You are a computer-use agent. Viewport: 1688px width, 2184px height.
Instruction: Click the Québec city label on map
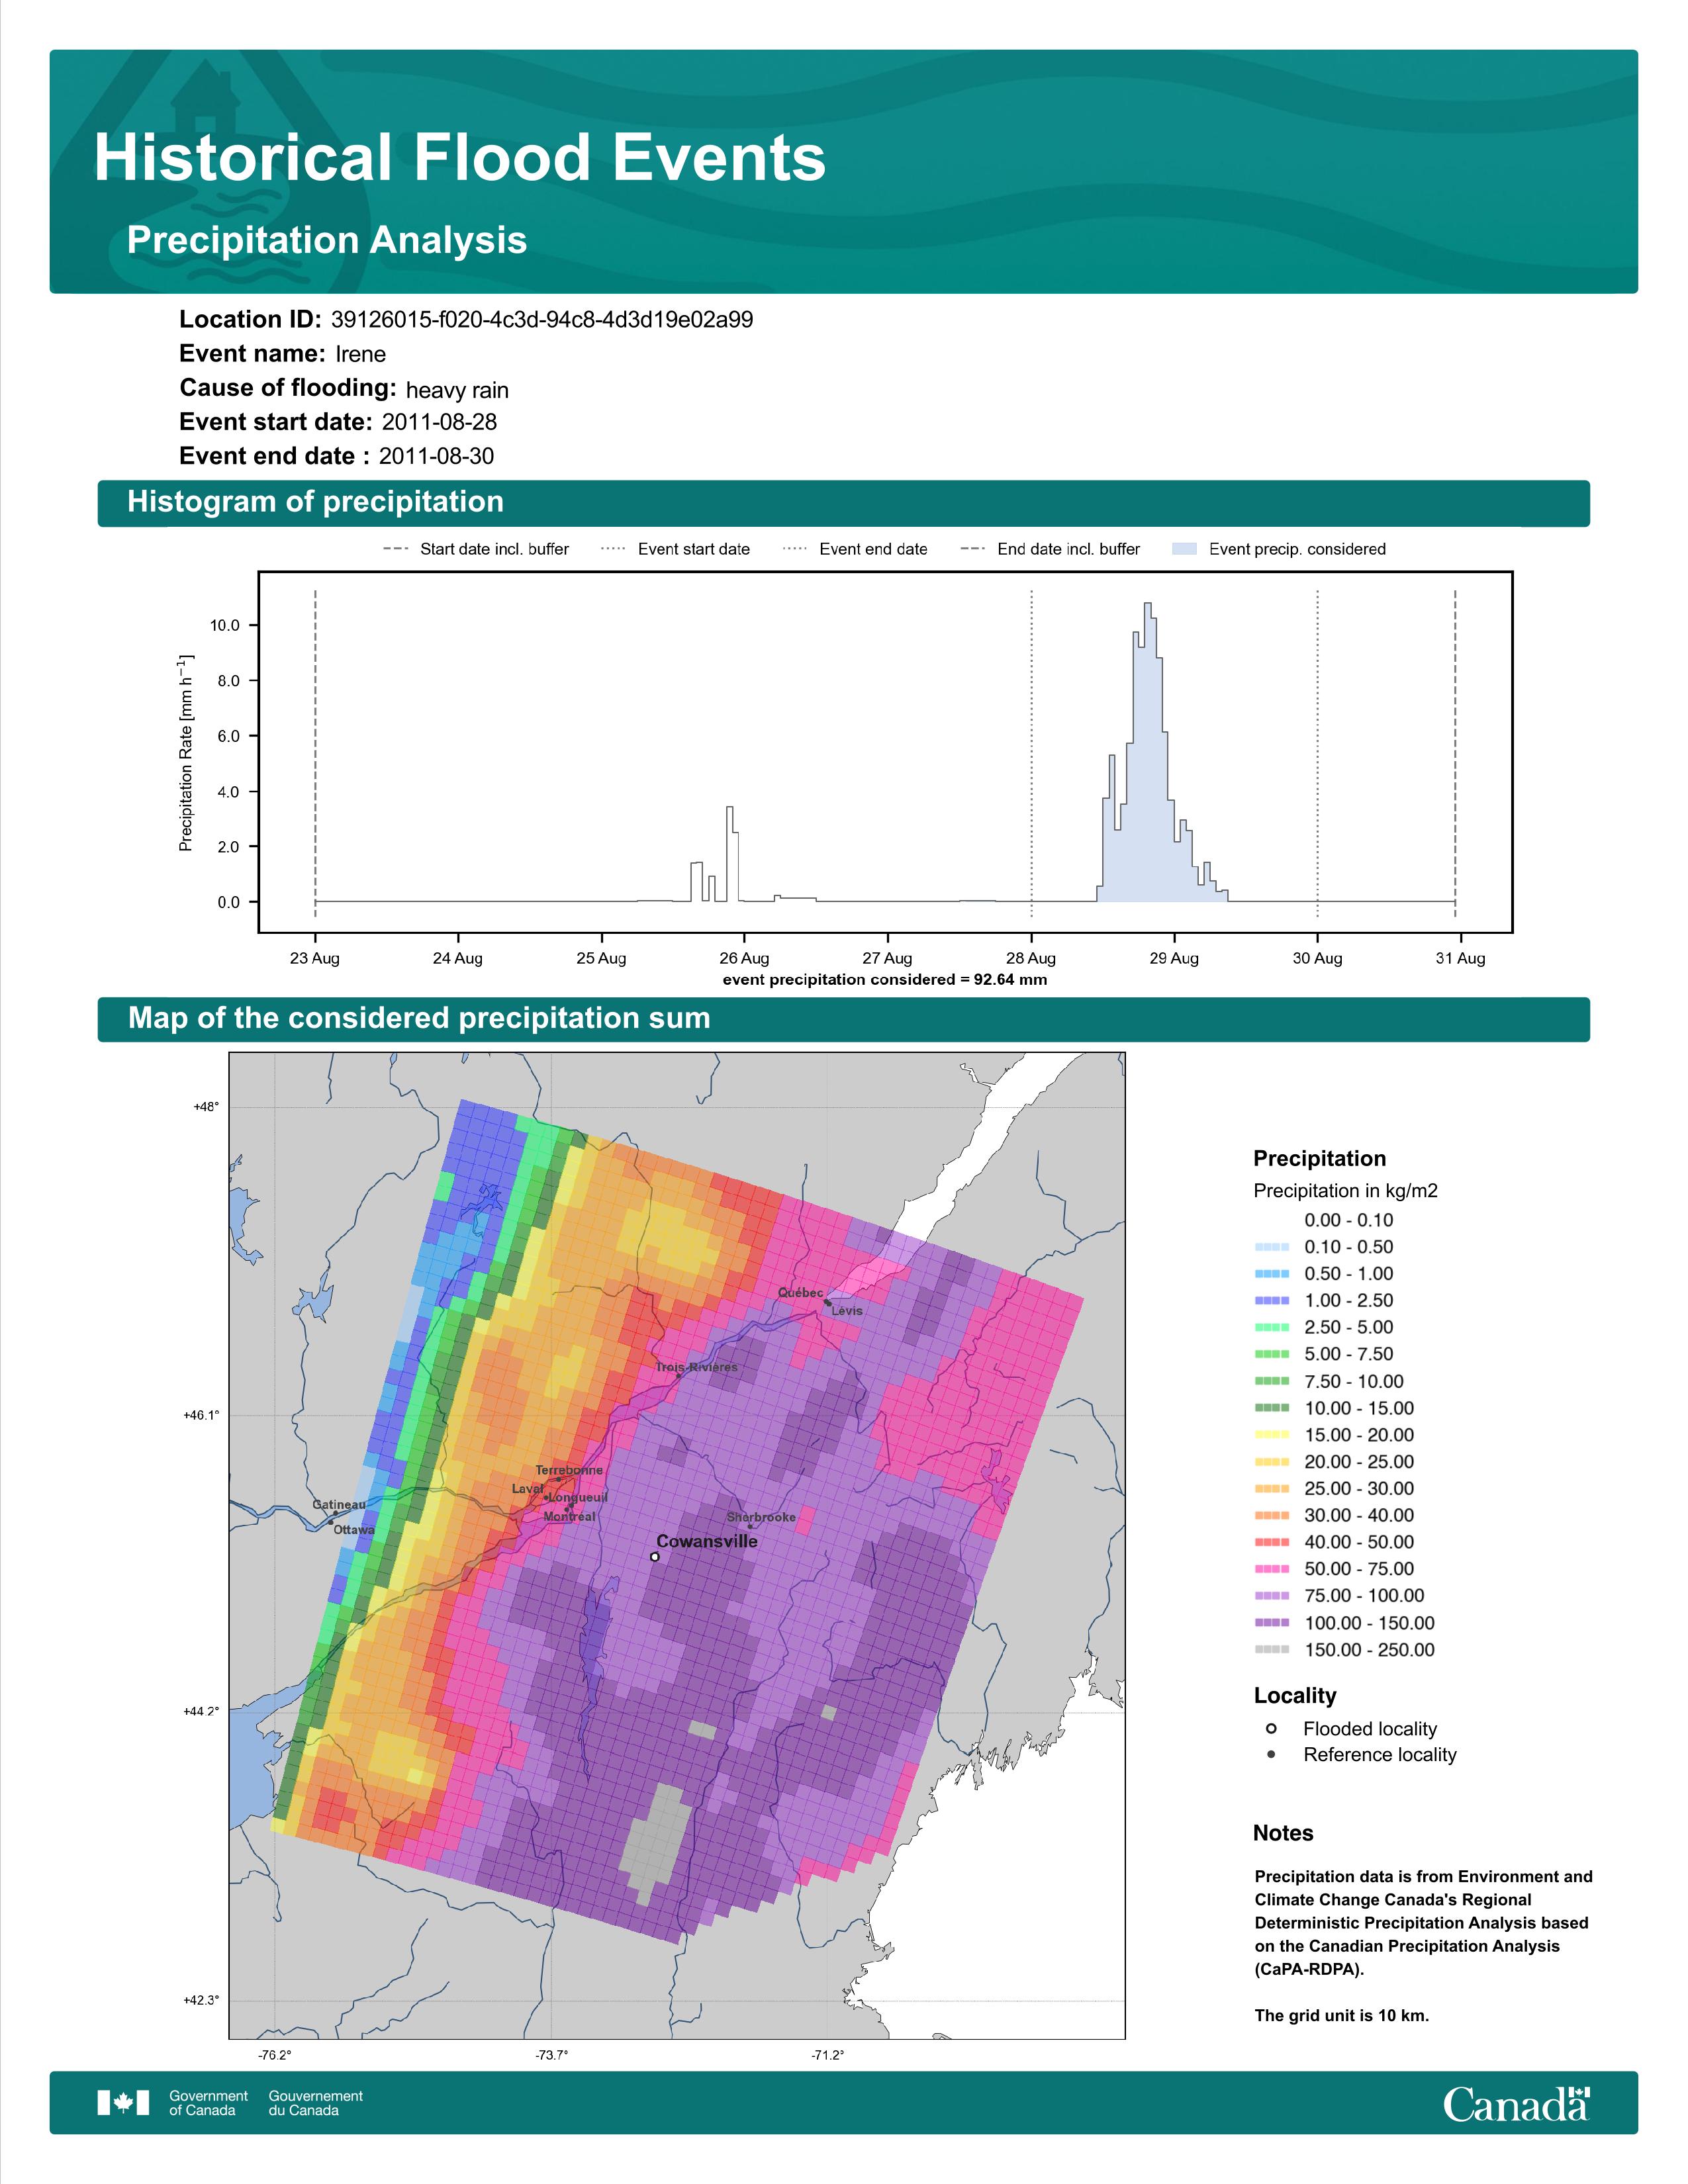(801, 1293)
